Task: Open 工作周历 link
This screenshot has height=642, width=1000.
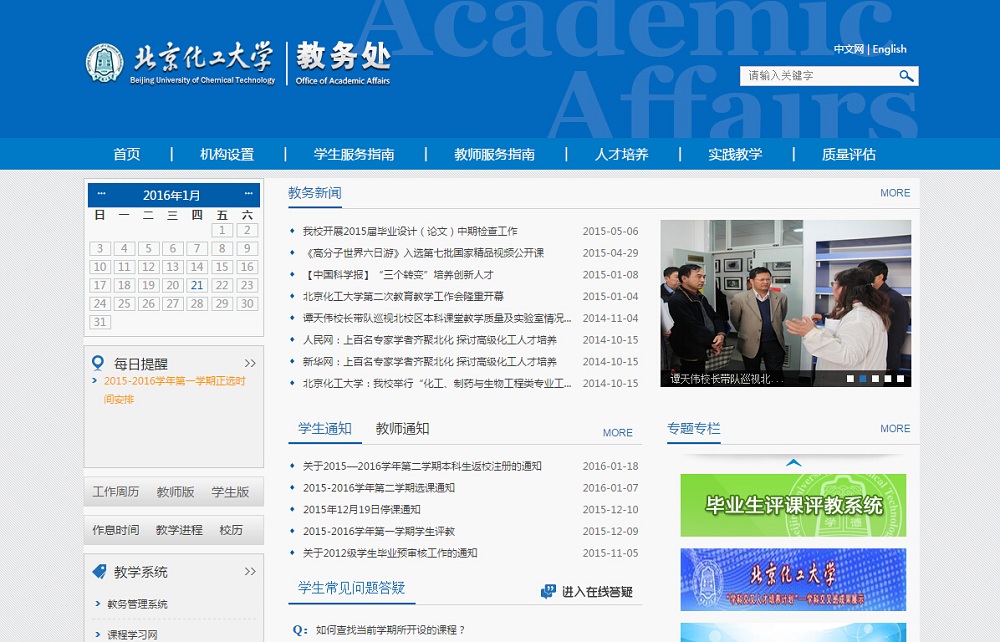Action: [115, 492]
